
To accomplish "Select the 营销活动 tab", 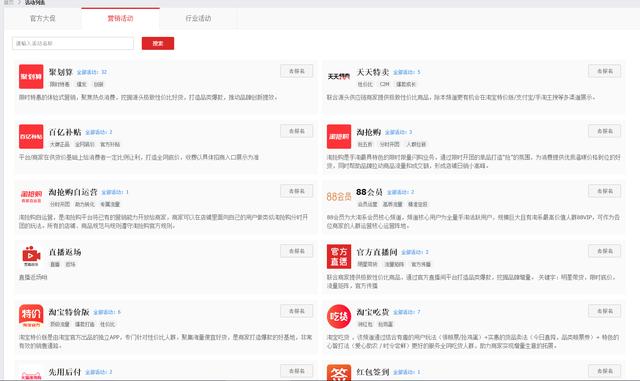I will [x=120, y=18].
